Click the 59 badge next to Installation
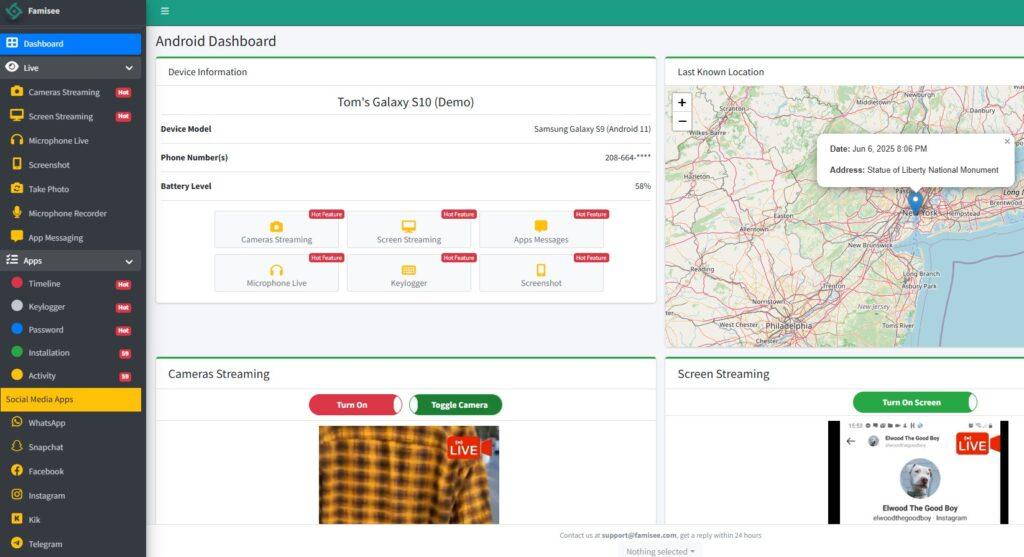The height and width of the screenshot is (557, 1024). (125, 353)
